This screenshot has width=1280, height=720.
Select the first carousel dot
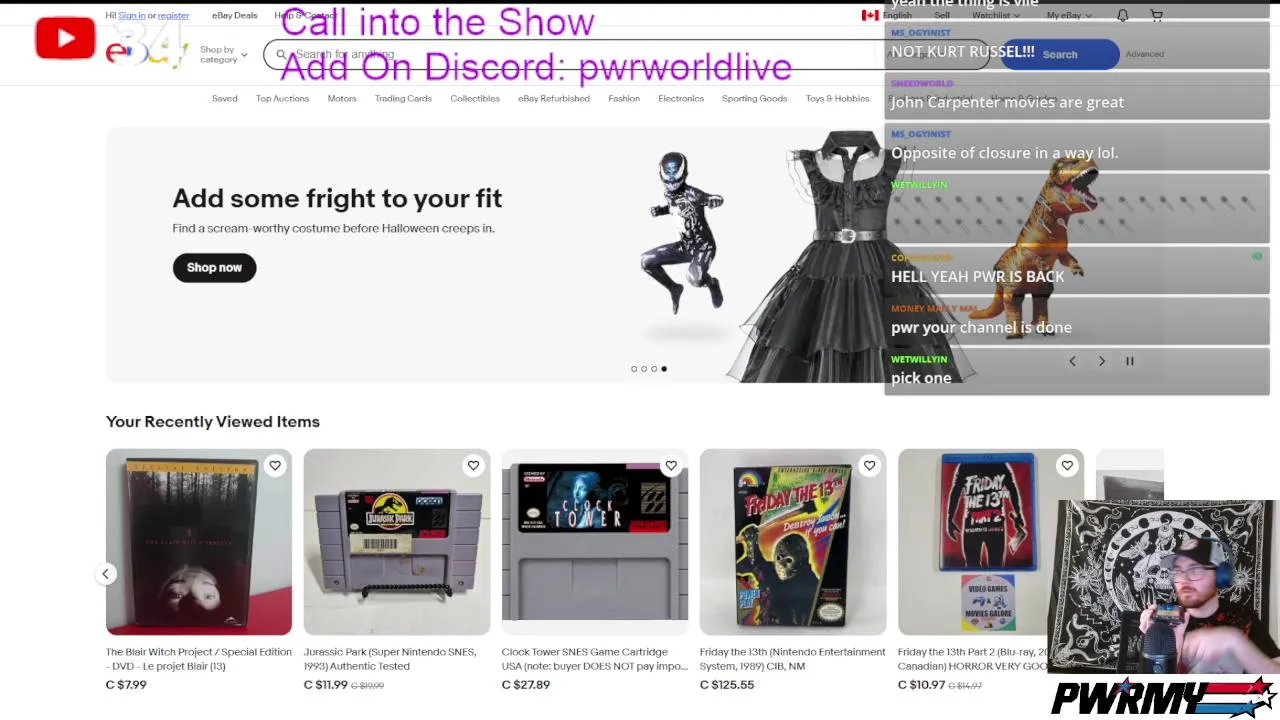[x=633, y=369]
